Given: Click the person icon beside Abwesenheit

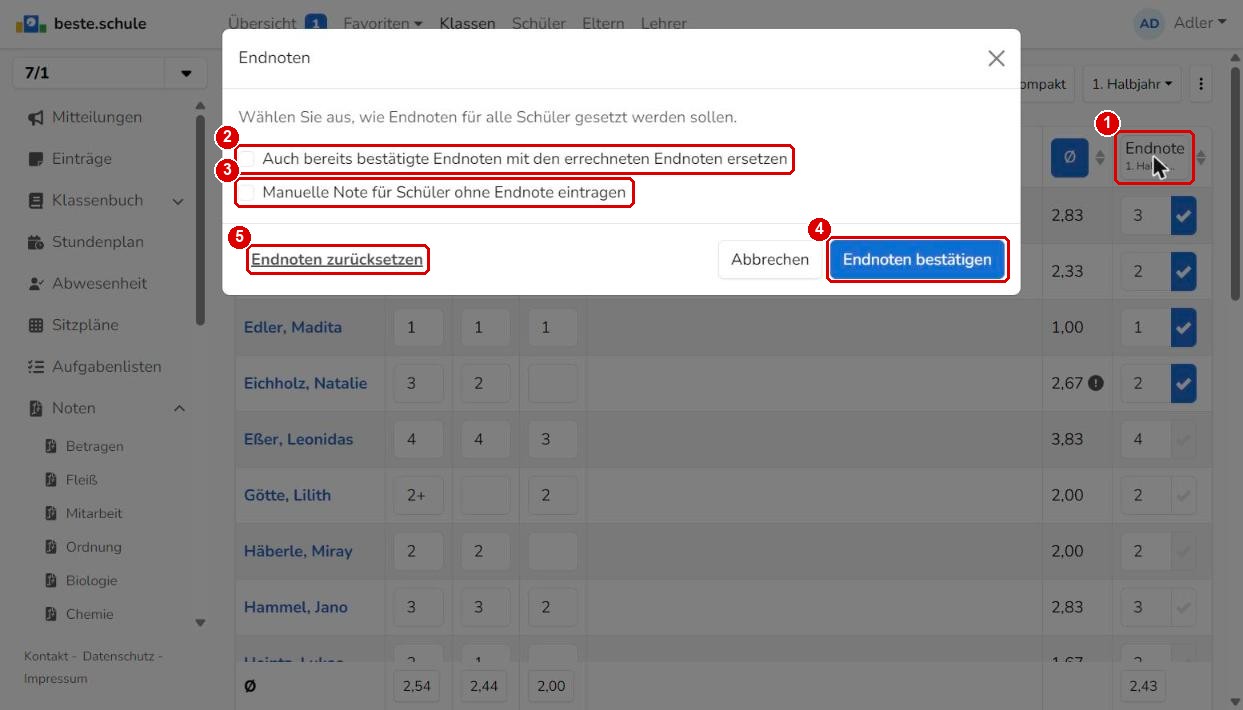Looking at the screenshot, I should coord(36,284).
